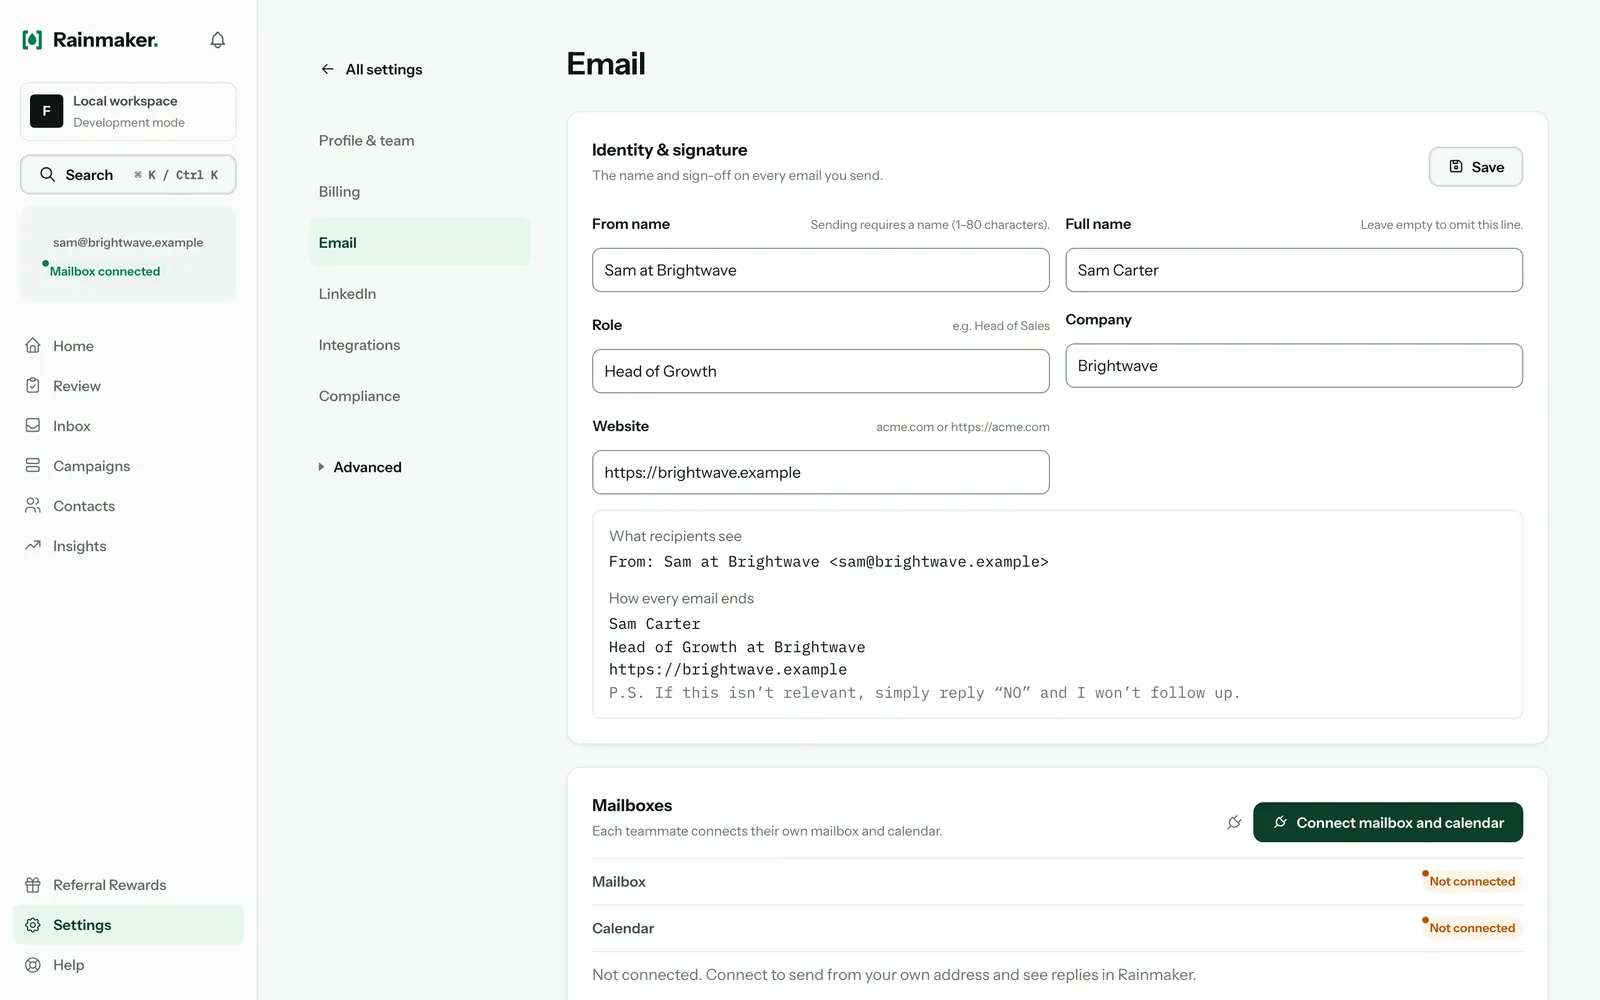This screenshot has height=1000, width=1600.
Task: Click Not connected badge in Calendar row
Action: tap(1471, 928)
